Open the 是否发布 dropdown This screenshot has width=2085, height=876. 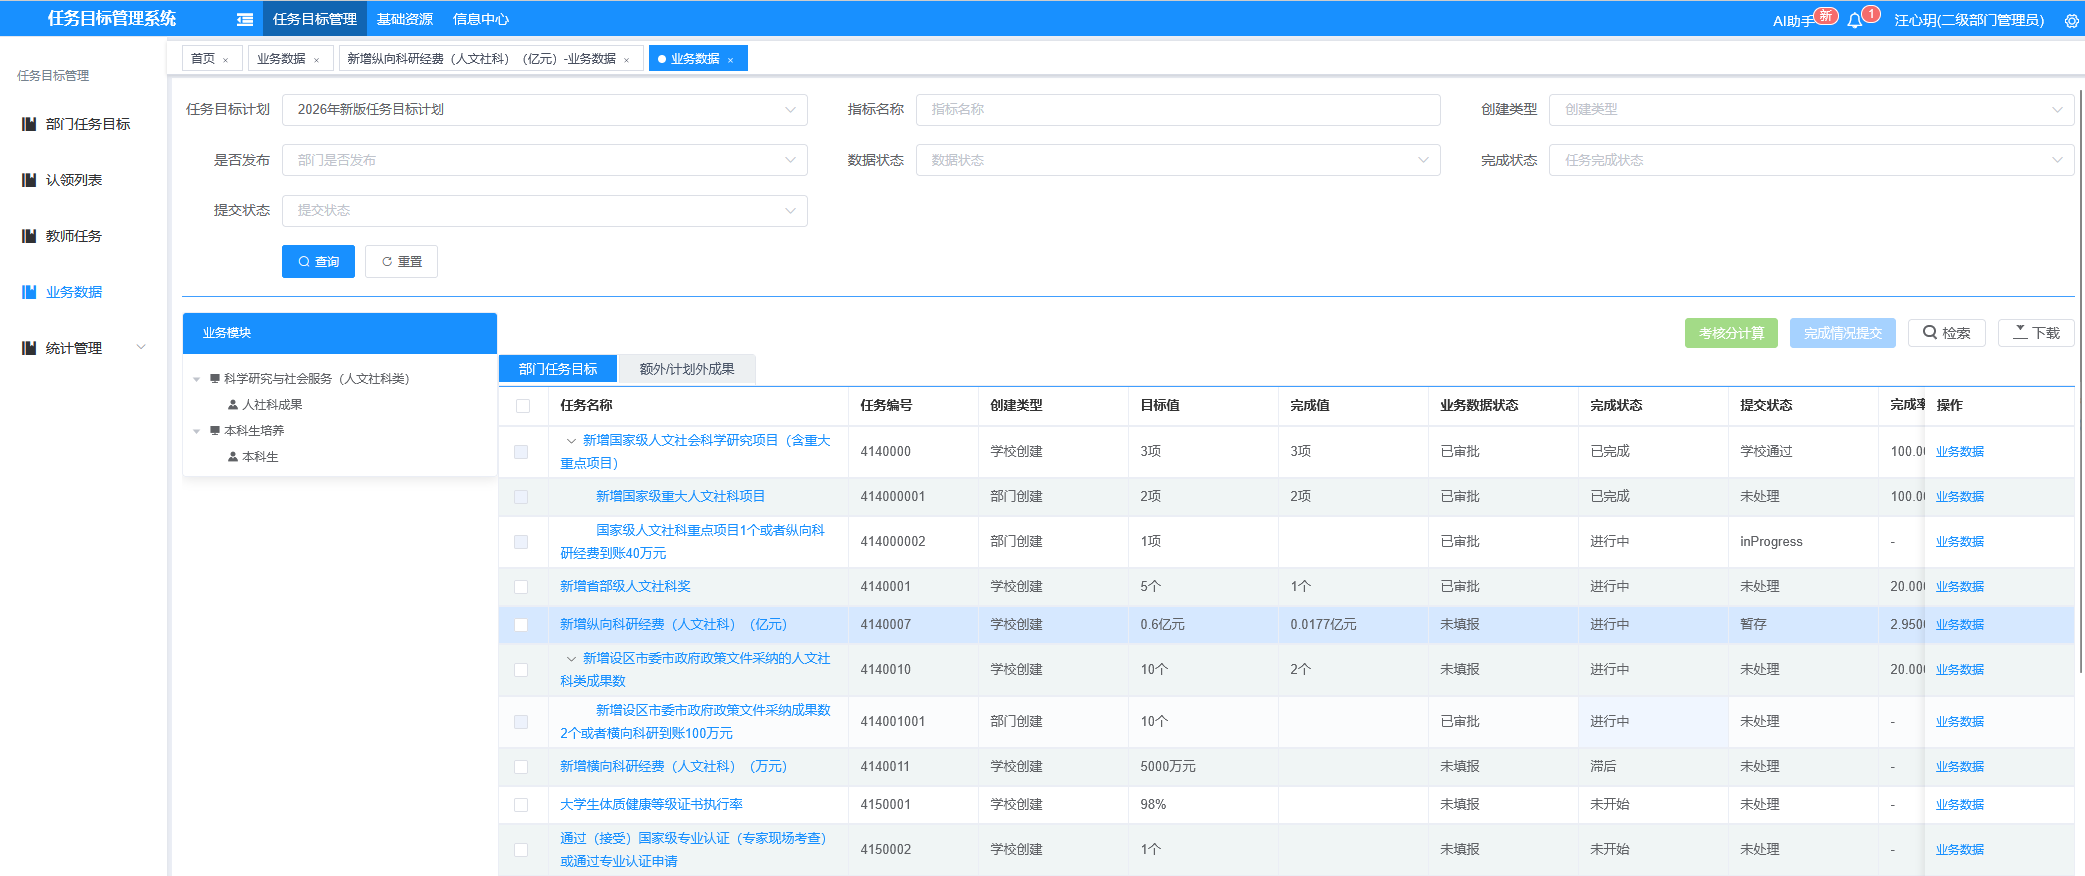(x=545, y=160)
